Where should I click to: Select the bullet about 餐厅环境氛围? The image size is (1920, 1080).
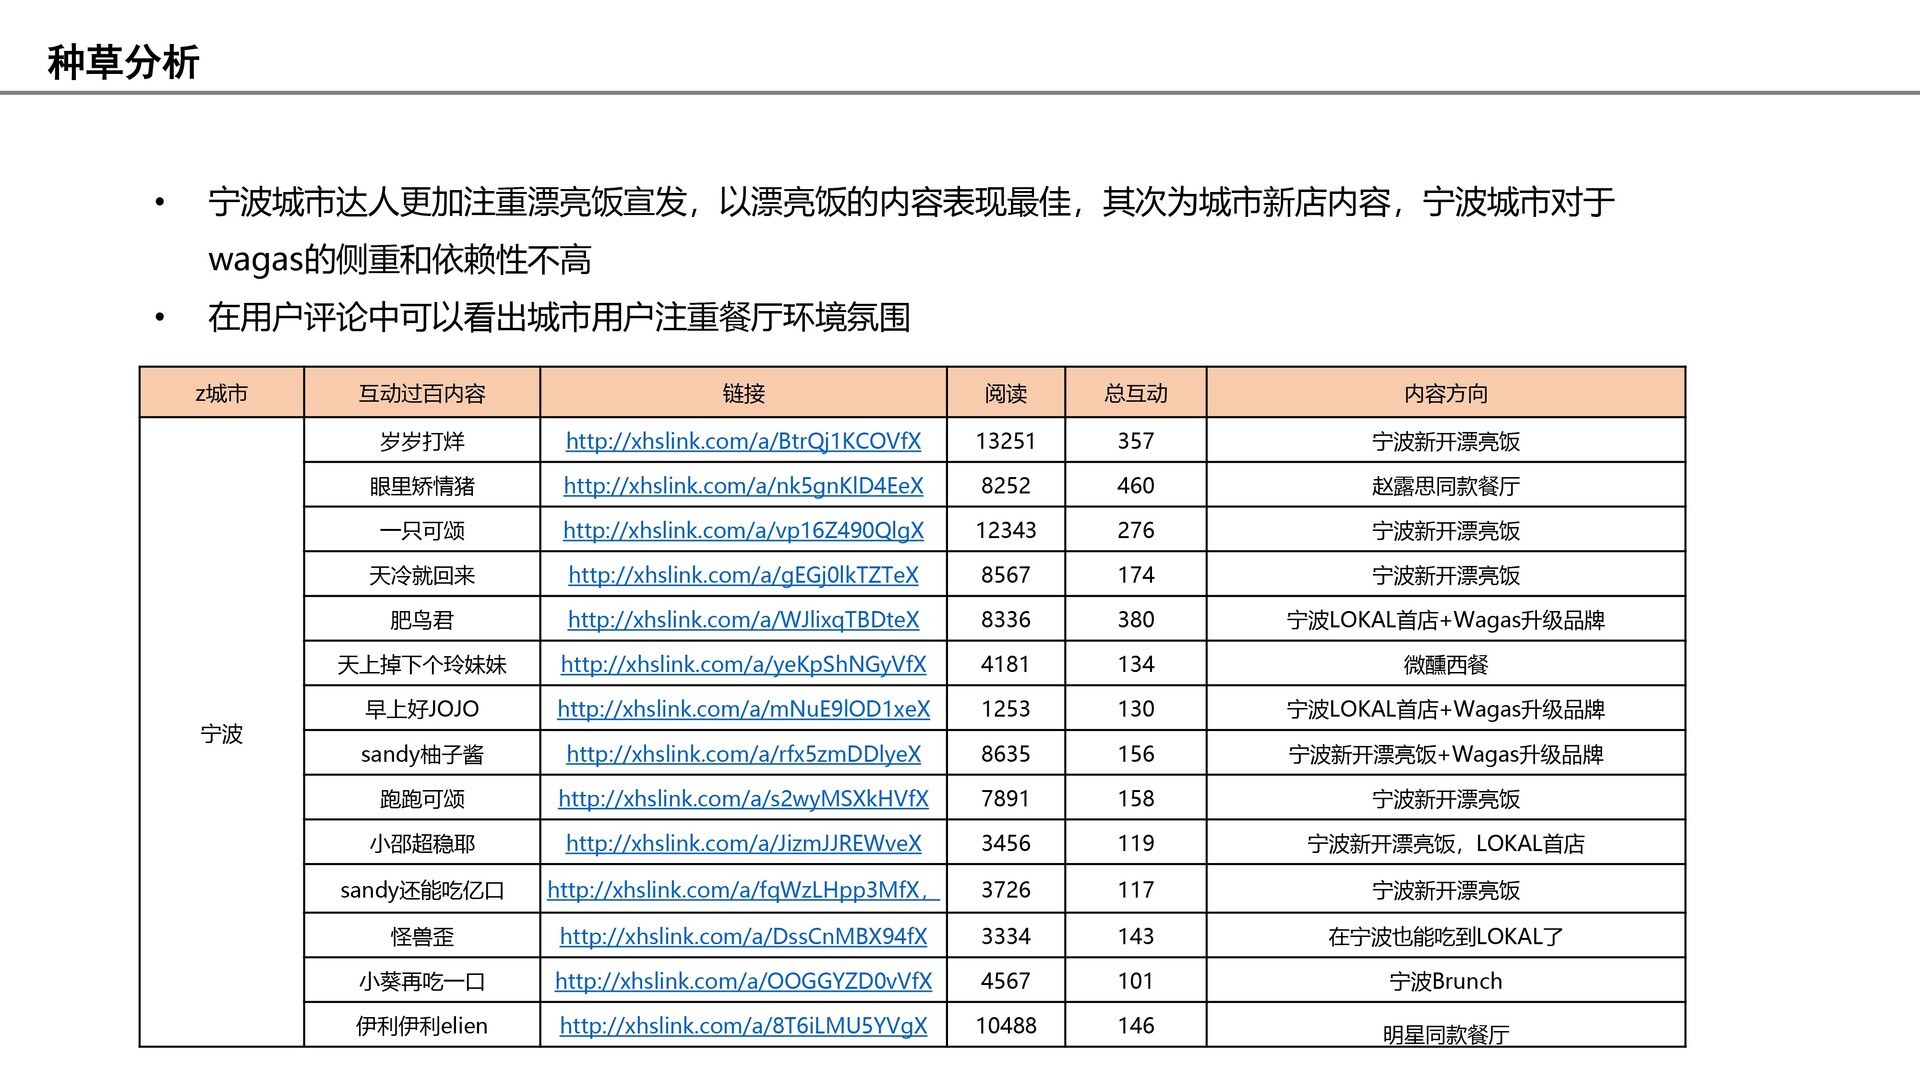tap(559, 317)
